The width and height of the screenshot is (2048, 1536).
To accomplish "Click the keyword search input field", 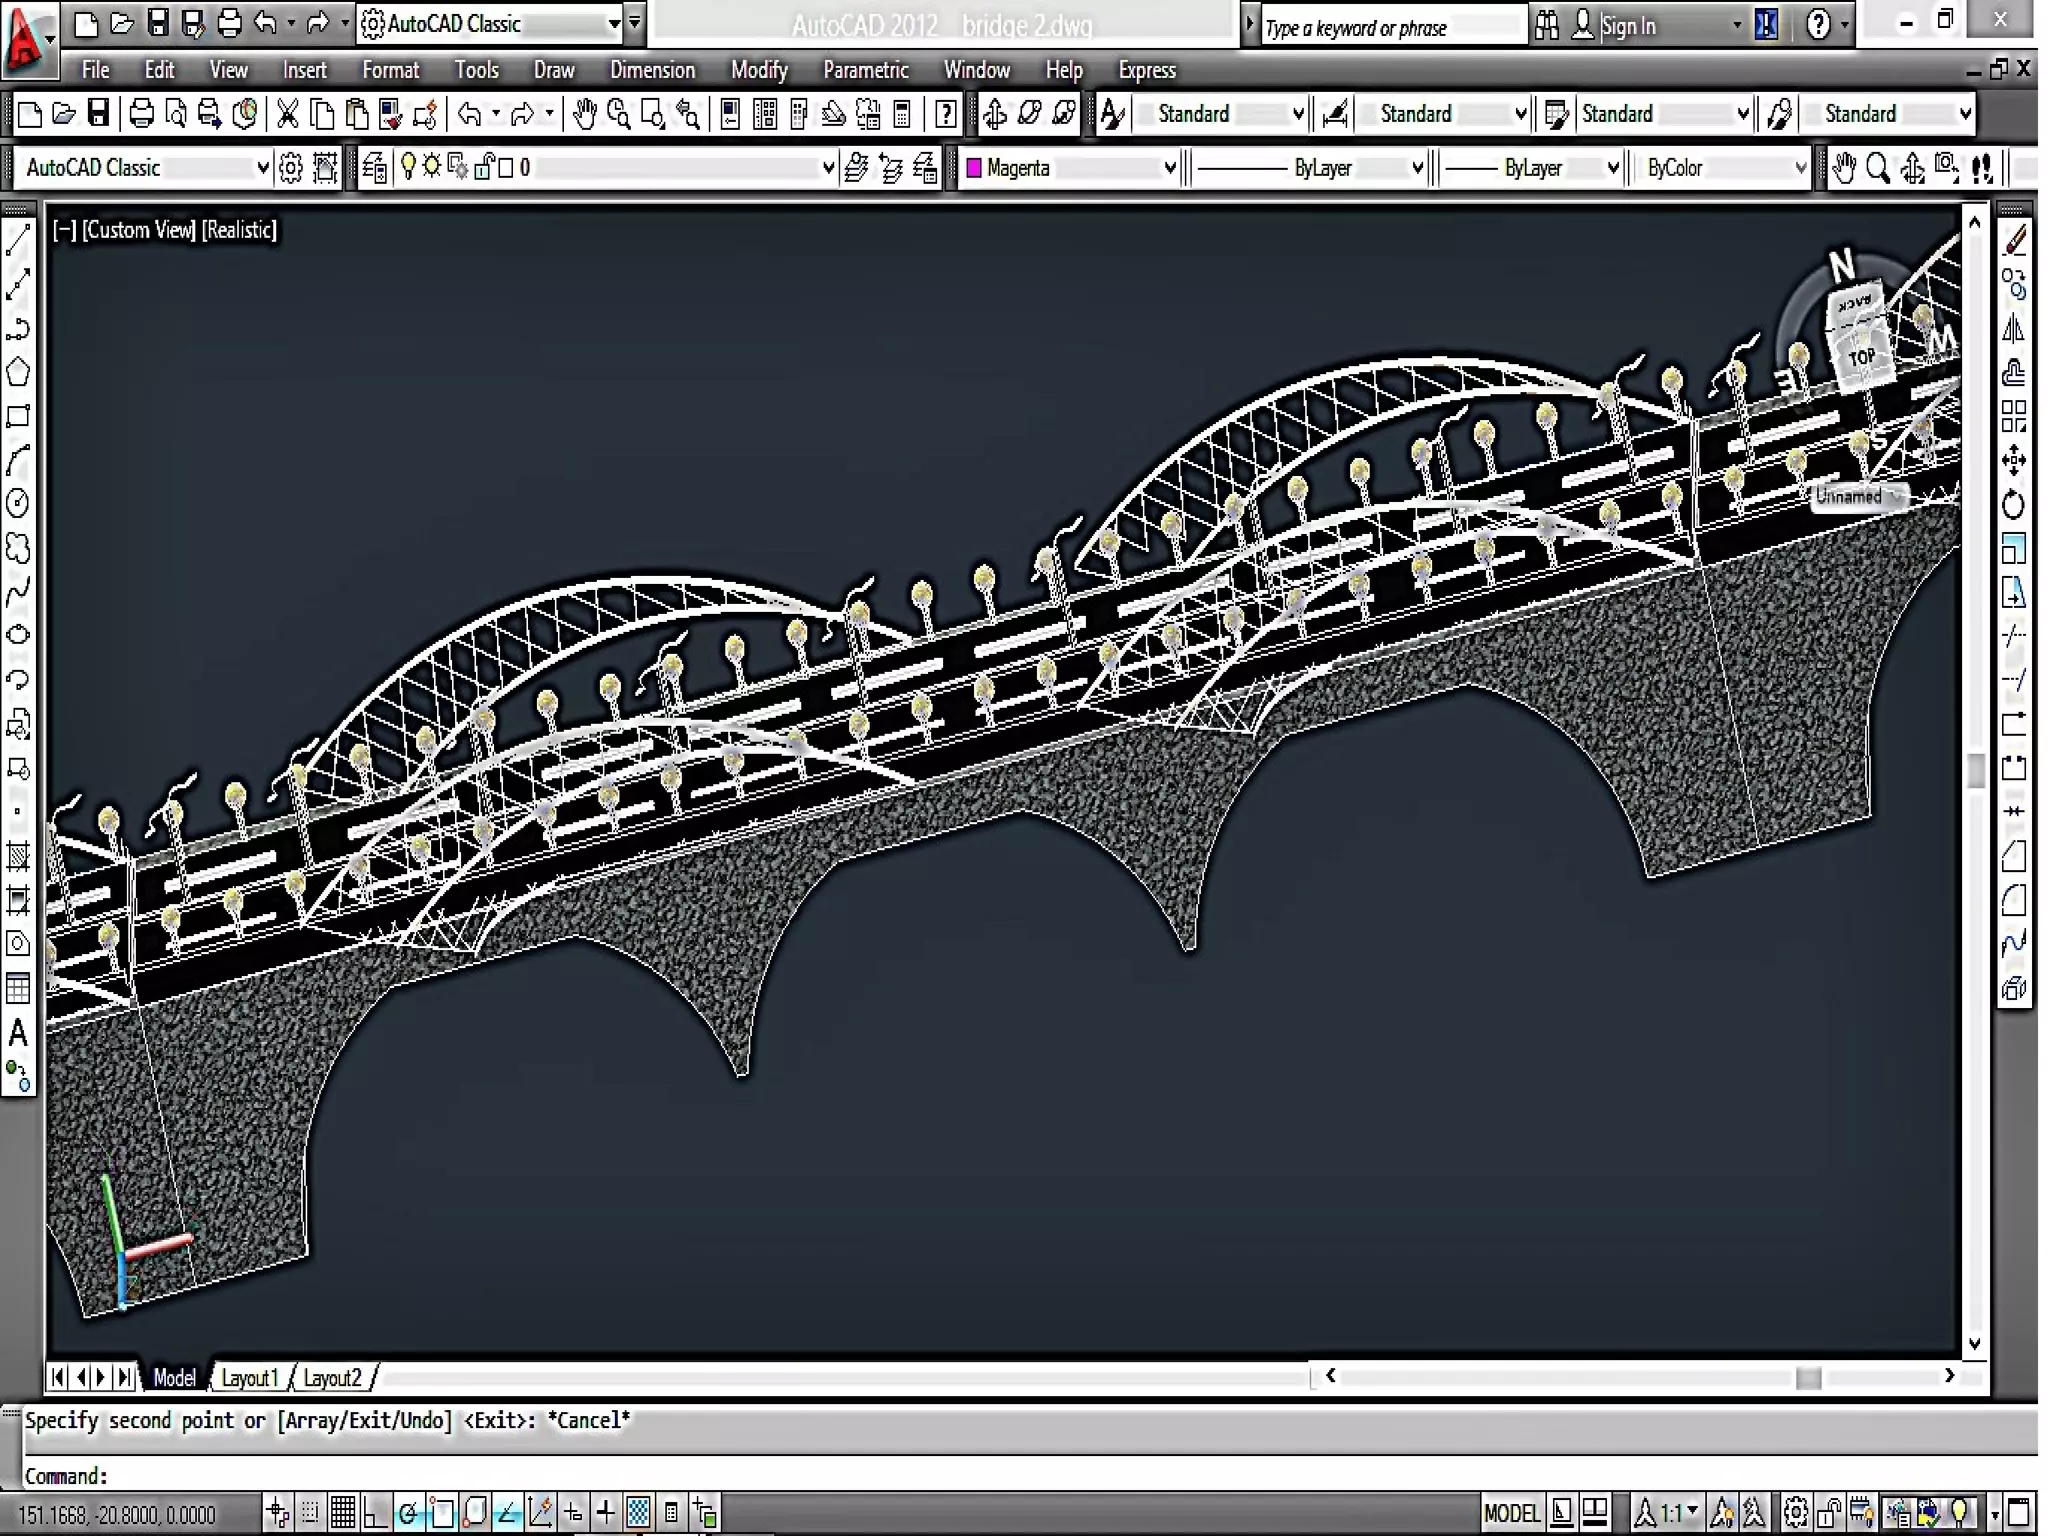I will (1390, 27).
